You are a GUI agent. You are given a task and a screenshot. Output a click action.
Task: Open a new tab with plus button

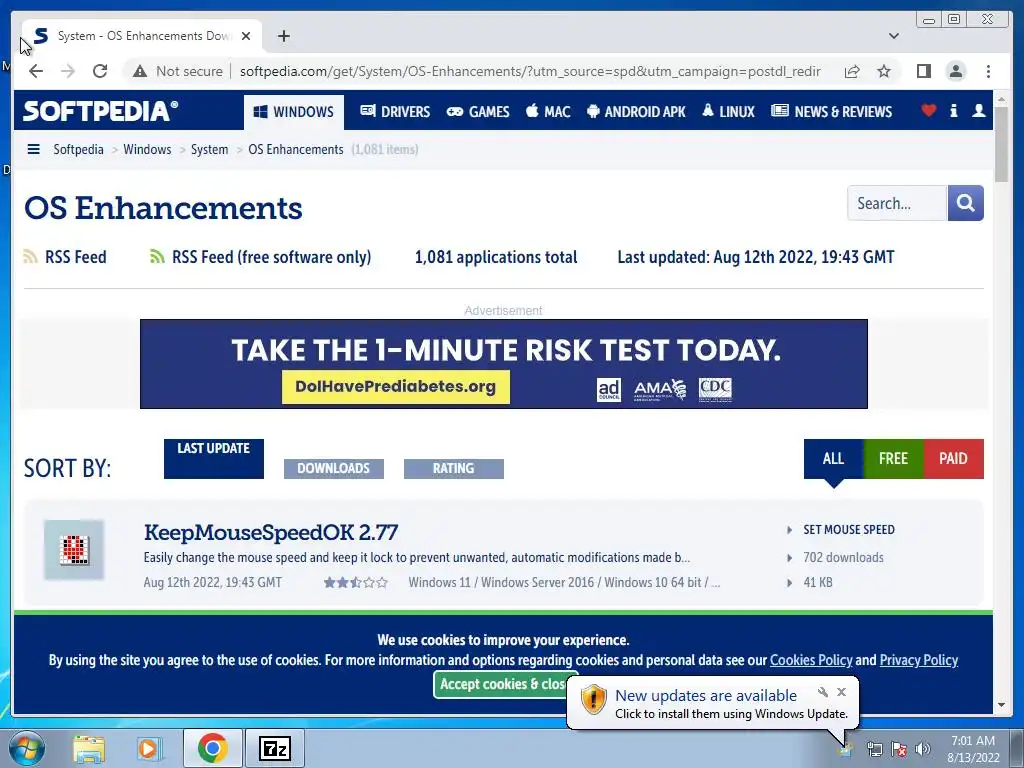tap(283, 36)
